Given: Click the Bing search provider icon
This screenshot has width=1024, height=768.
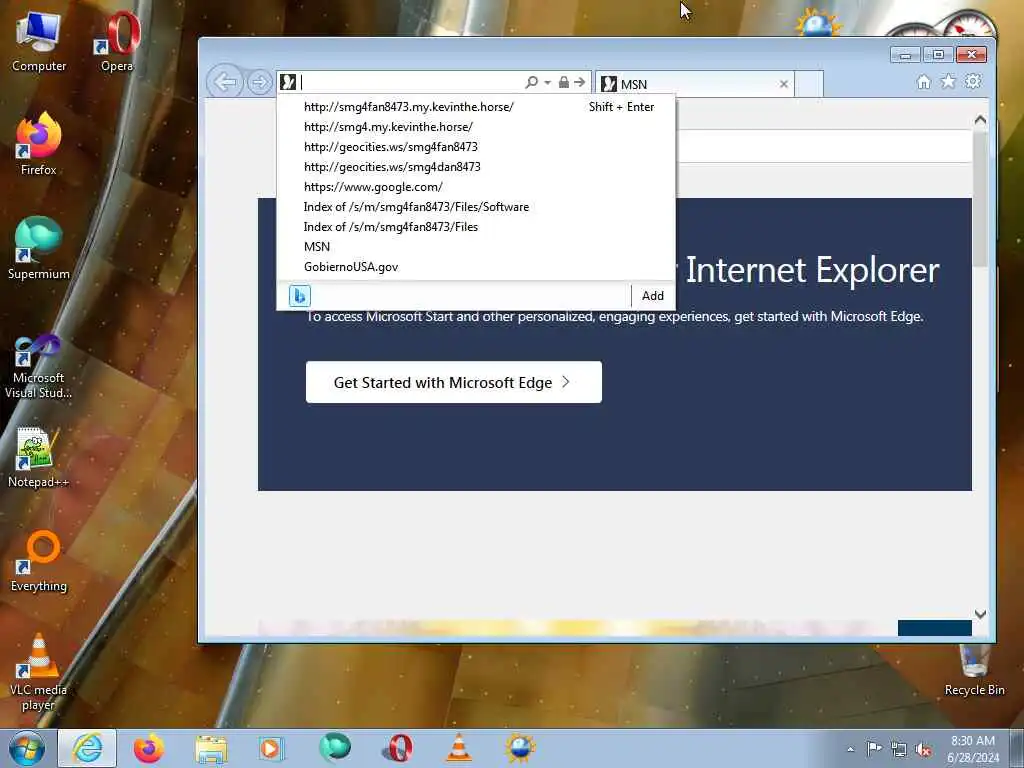Looking at the screenshot, I should (300, 296).
